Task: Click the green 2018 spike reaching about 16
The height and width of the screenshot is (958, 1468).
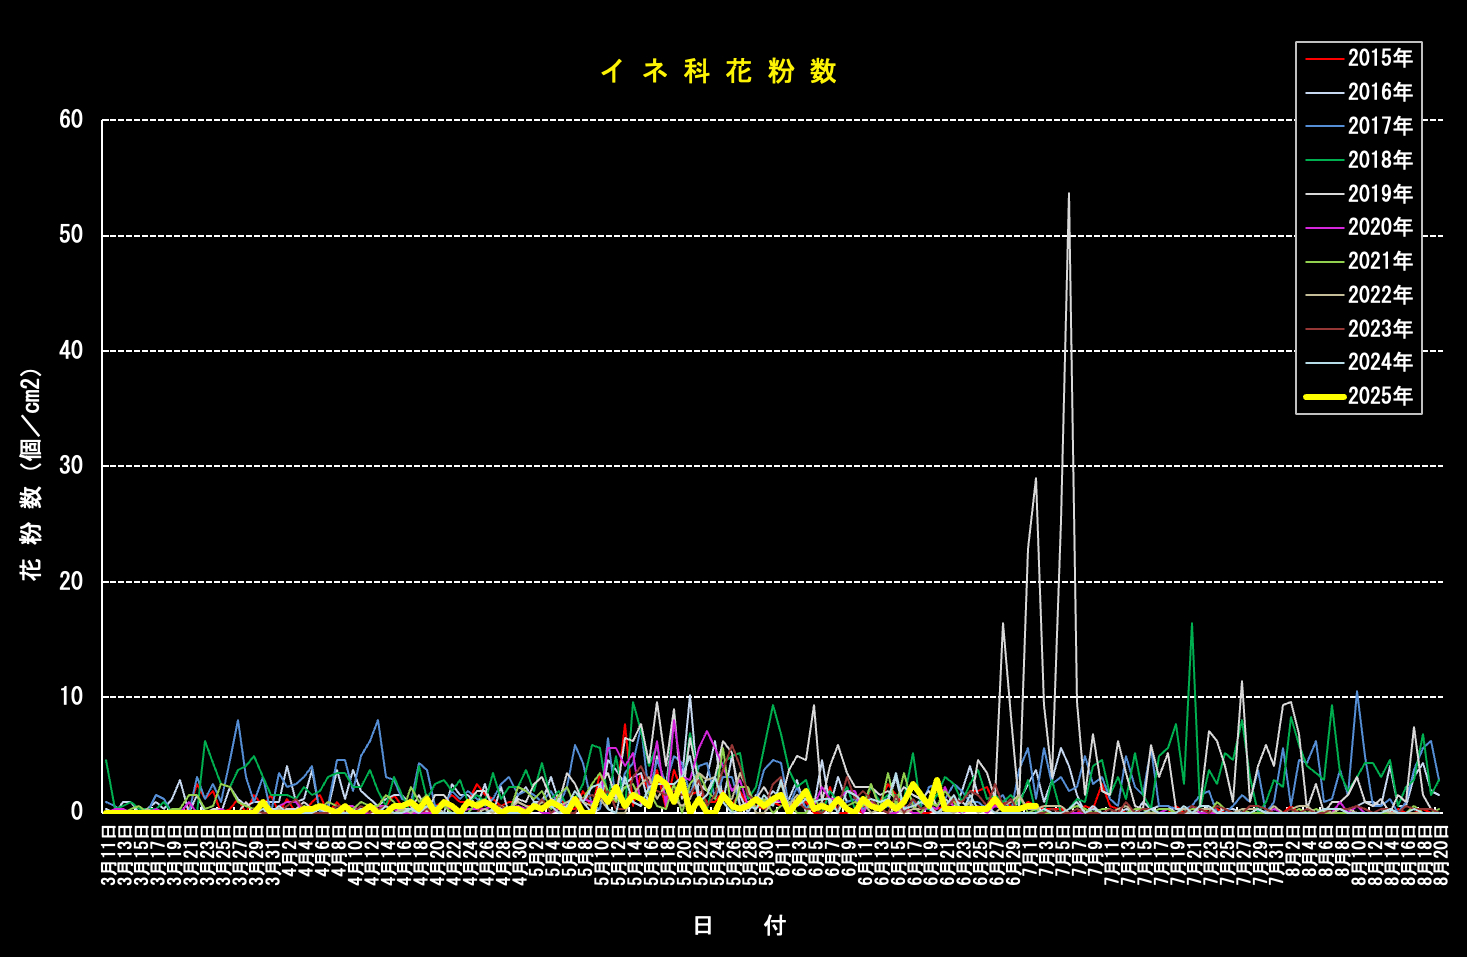Action: 1191,623
